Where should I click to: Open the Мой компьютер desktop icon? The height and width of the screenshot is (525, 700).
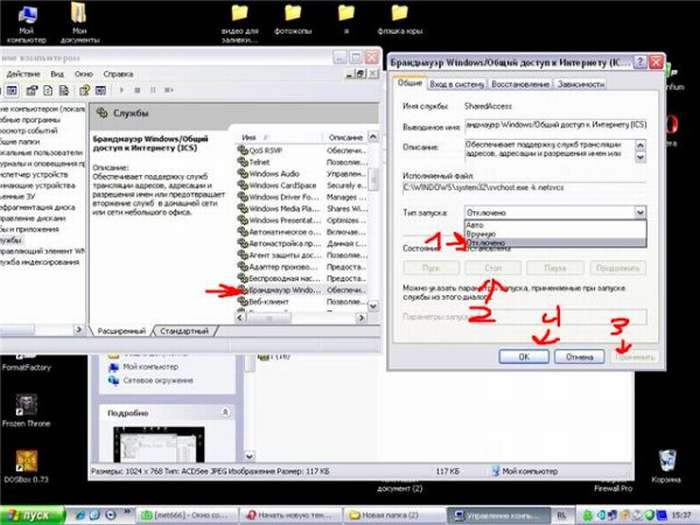pyautogui.click(x=27, y=25)
